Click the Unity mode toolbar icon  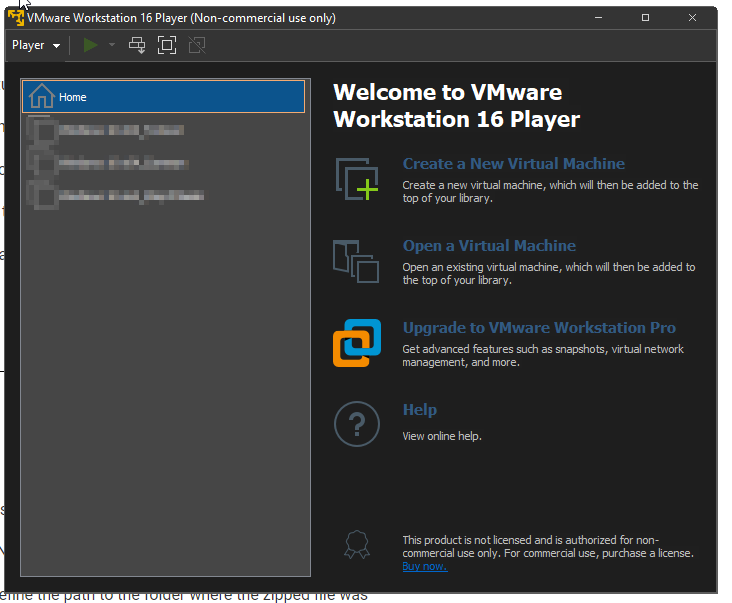[x=197, y=45]
